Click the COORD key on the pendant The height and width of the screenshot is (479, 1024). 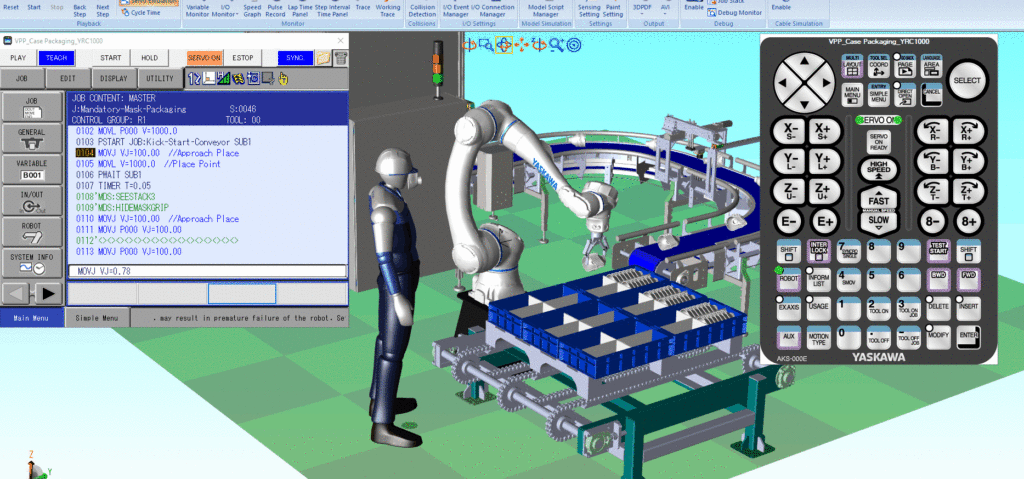[x=878, y=67]
